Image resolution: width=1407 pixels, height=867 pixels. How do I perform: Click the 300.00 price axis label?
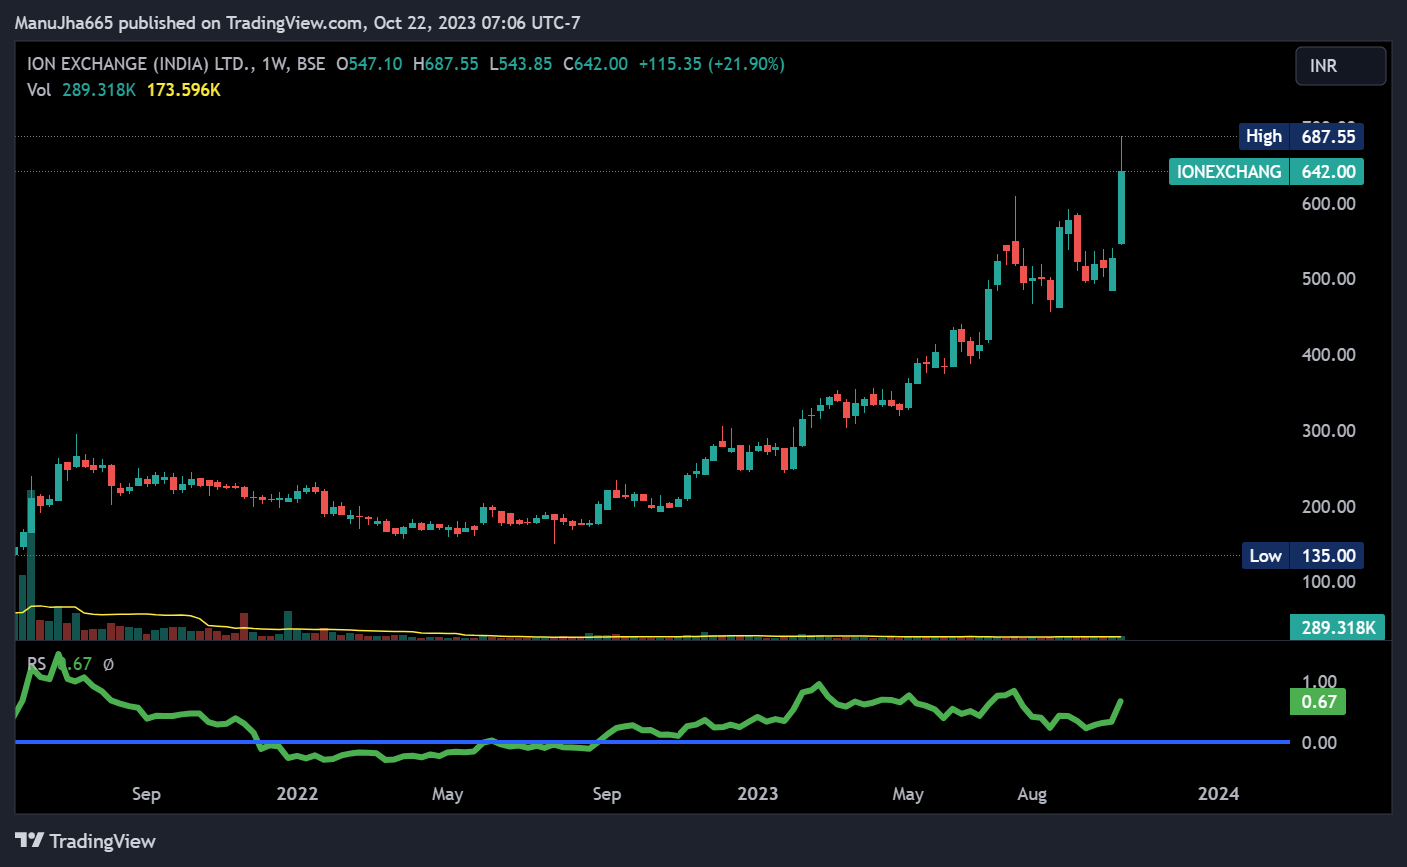1328,431
